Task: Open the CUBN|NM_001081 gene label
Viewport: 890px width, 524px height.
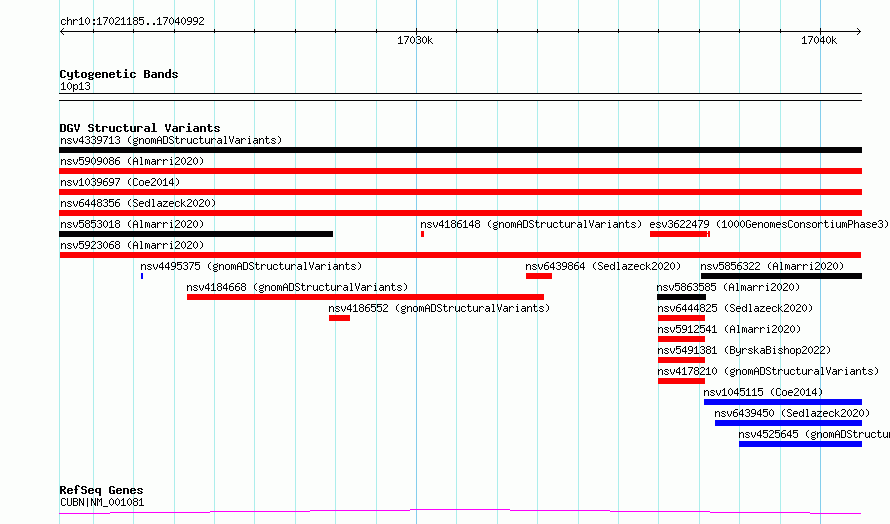Action: (102, 502)
